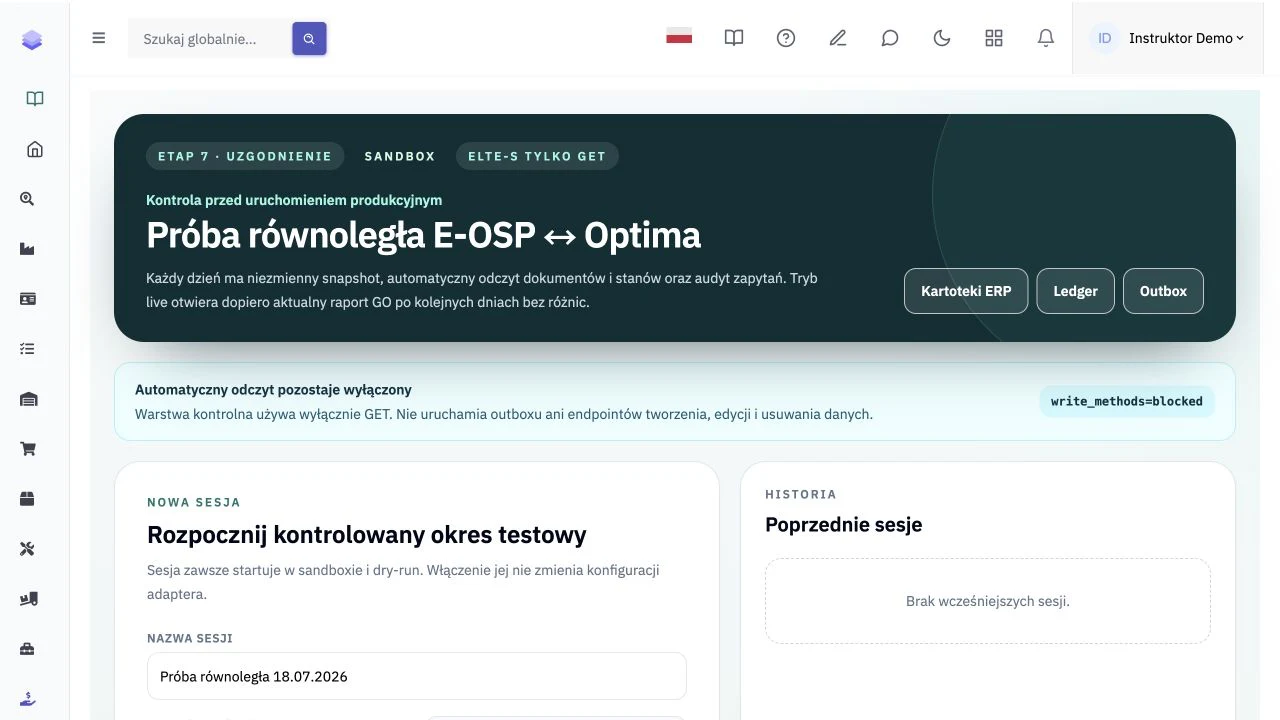Click the layered app logo icon
Screen dimensions: 1280x720
[32, 40]
